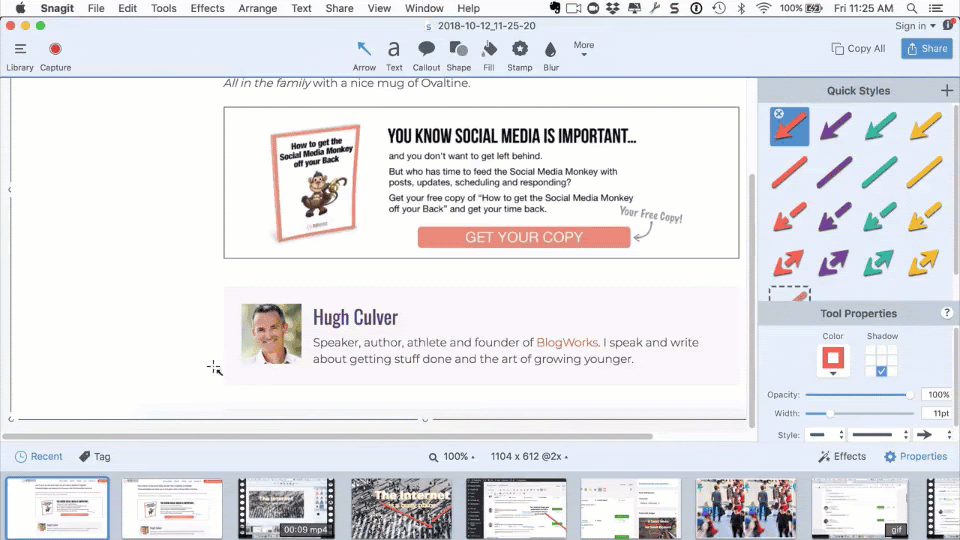Screen dimensions: 960x540
Task: Apply the purple plain line quick style
Action: point(834,172)
